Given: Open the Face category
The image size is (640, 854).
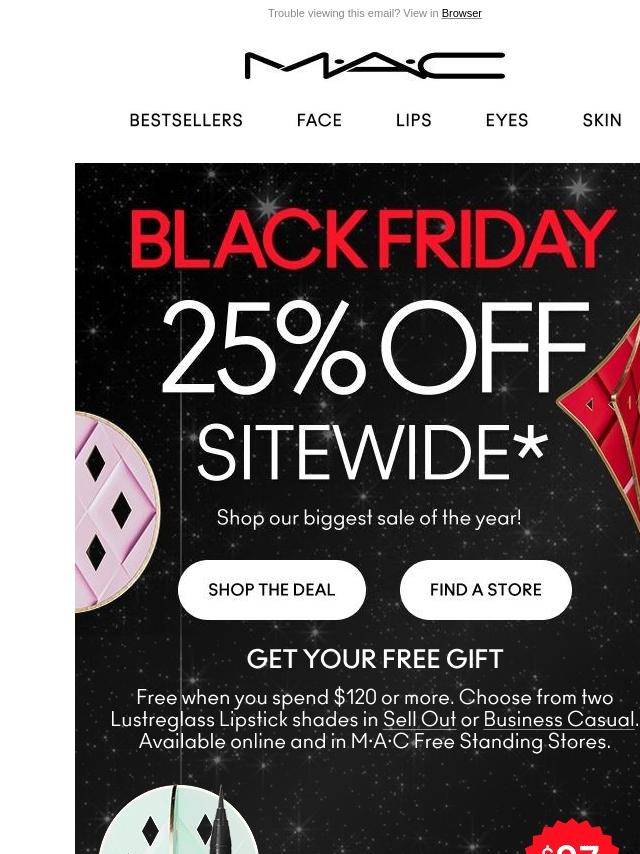Looking at the screenshot, I should (x=319, y=120).
